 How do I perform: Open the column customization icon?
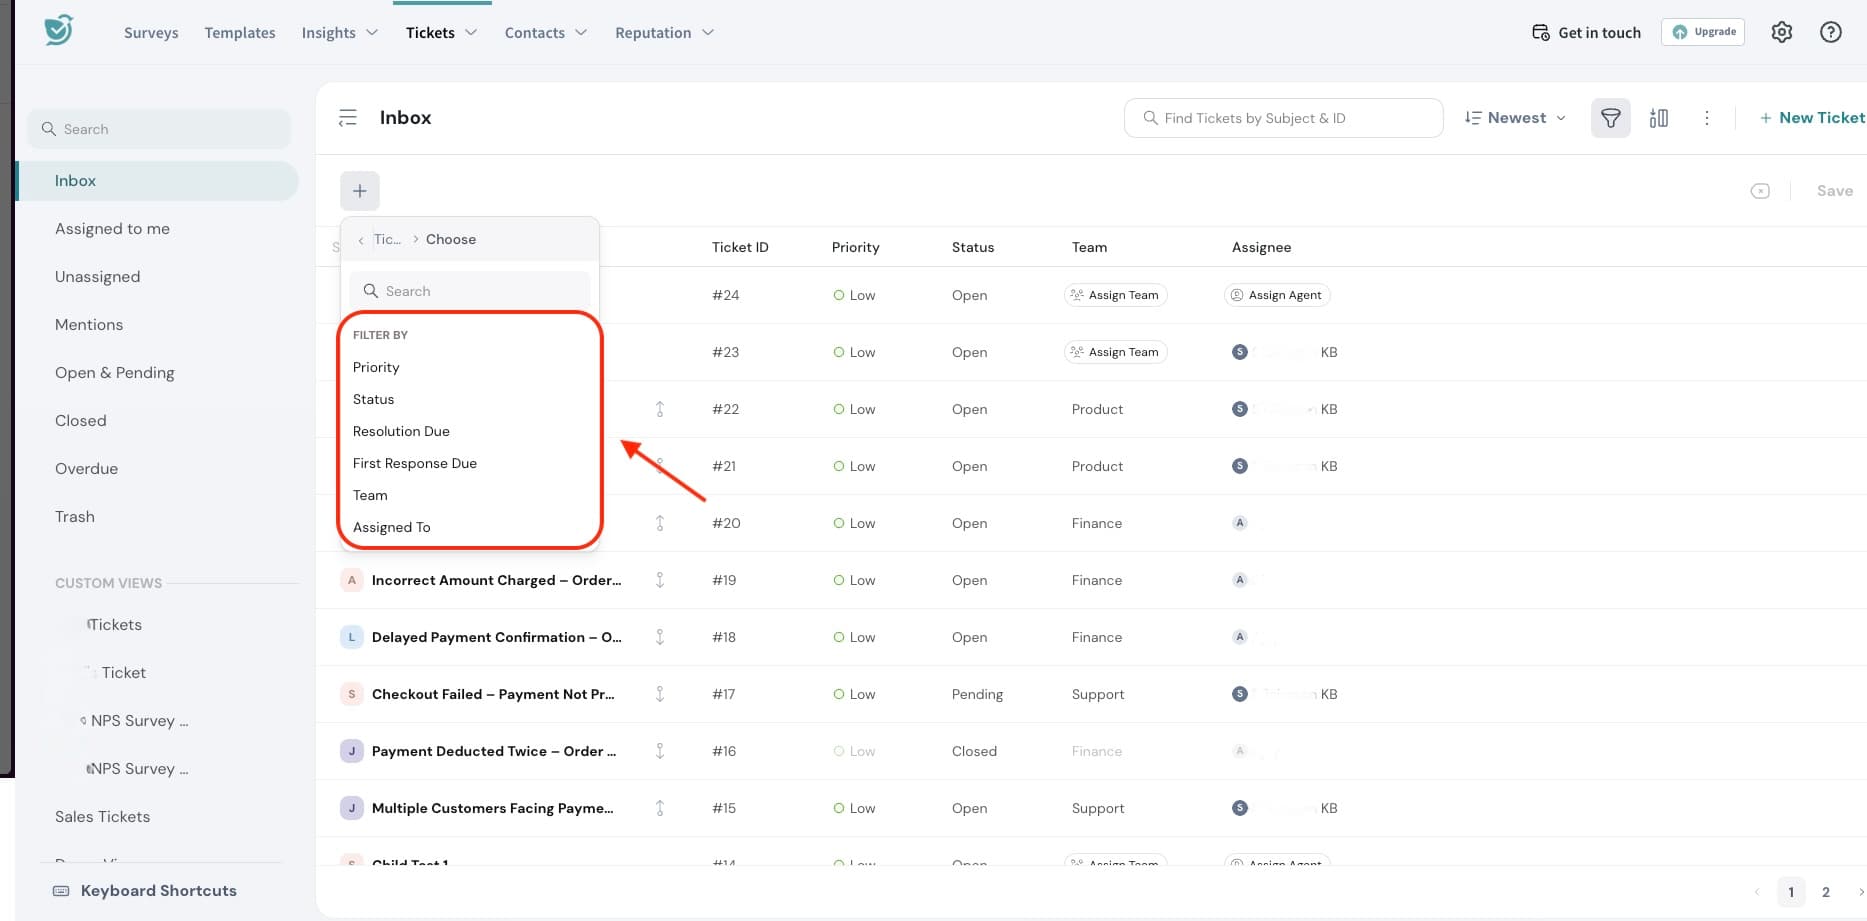click(x=1658, y=118)
